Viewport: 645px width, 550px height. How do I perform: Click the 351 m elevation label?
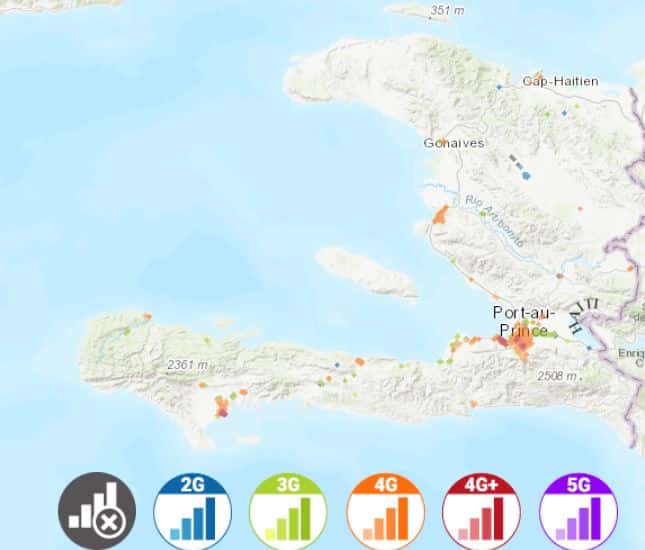pyautogui.click(x=447, y=11)
